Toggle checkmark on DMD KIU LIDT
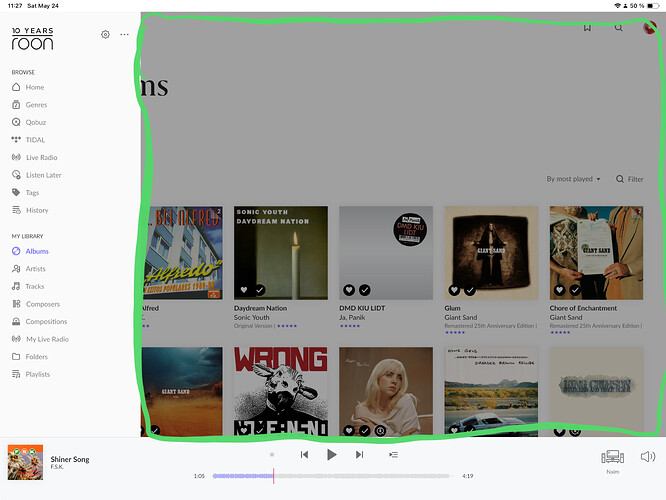Image resolution: width=666 pixels, height=500 pixels. coord(365,290)
